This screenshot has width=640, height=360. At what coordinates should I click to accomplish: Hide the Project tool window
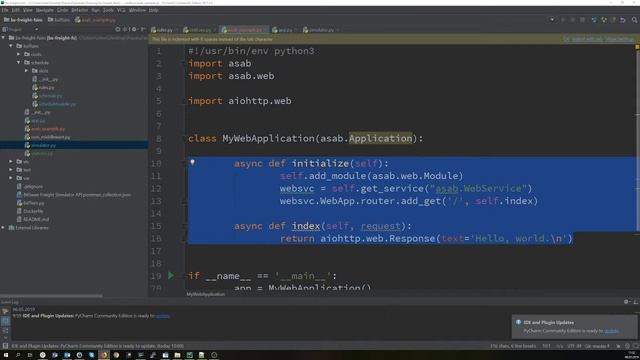coord(142,29)
